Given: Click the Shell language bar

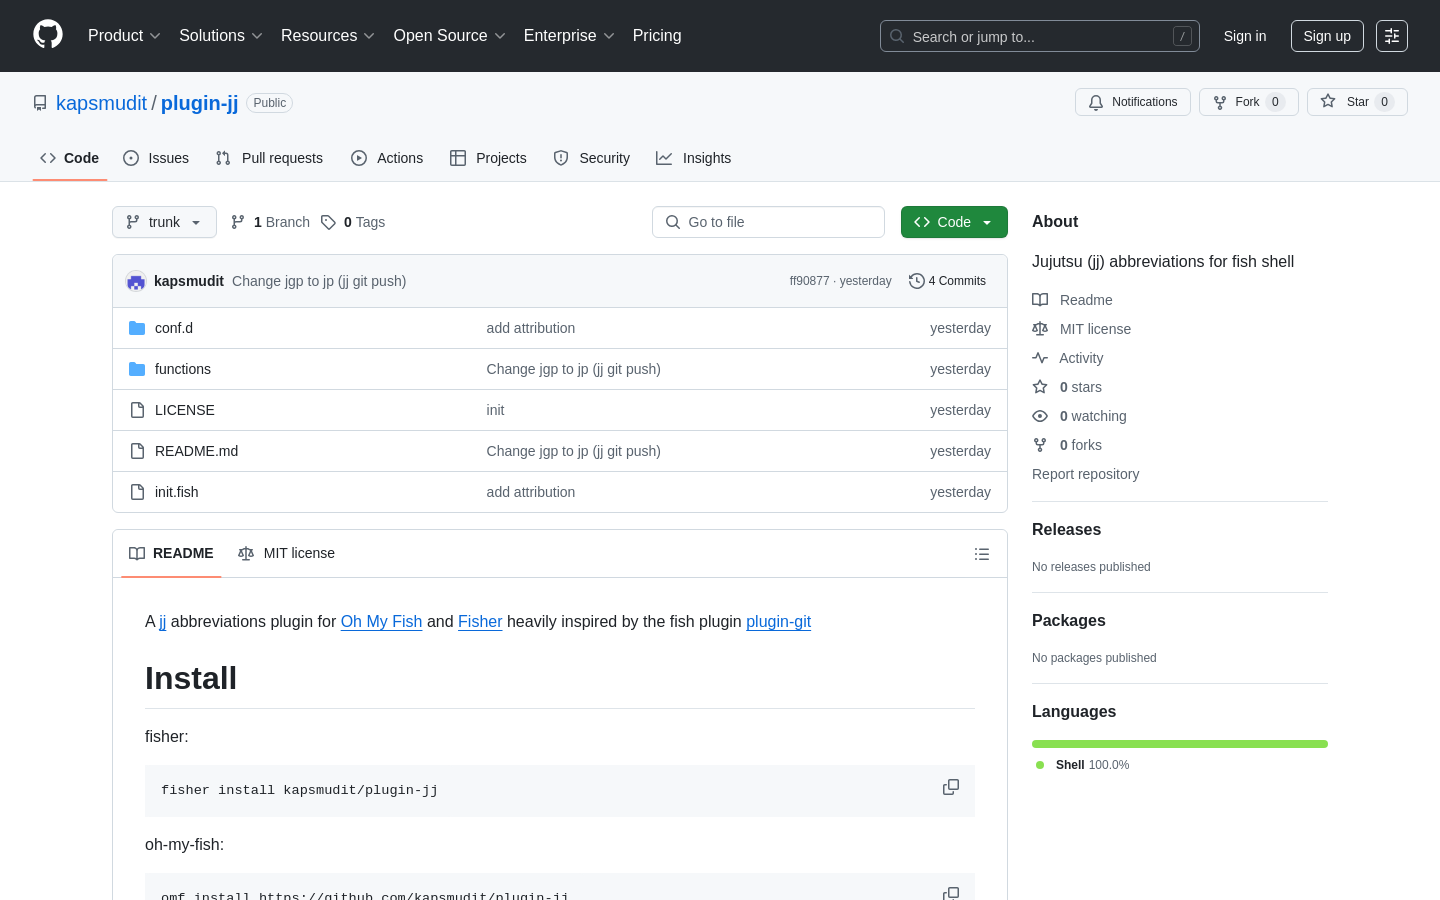Looking at the screenshot, I should [x=1180, y=744].
